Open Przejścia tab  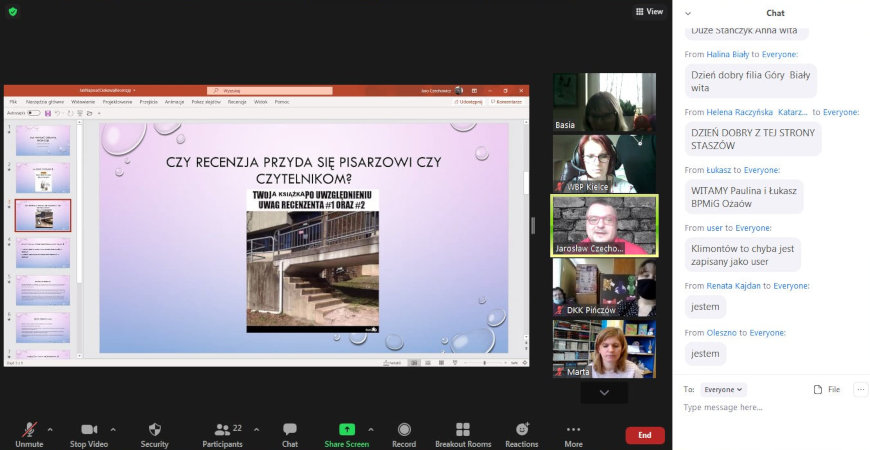coord(149,102)
